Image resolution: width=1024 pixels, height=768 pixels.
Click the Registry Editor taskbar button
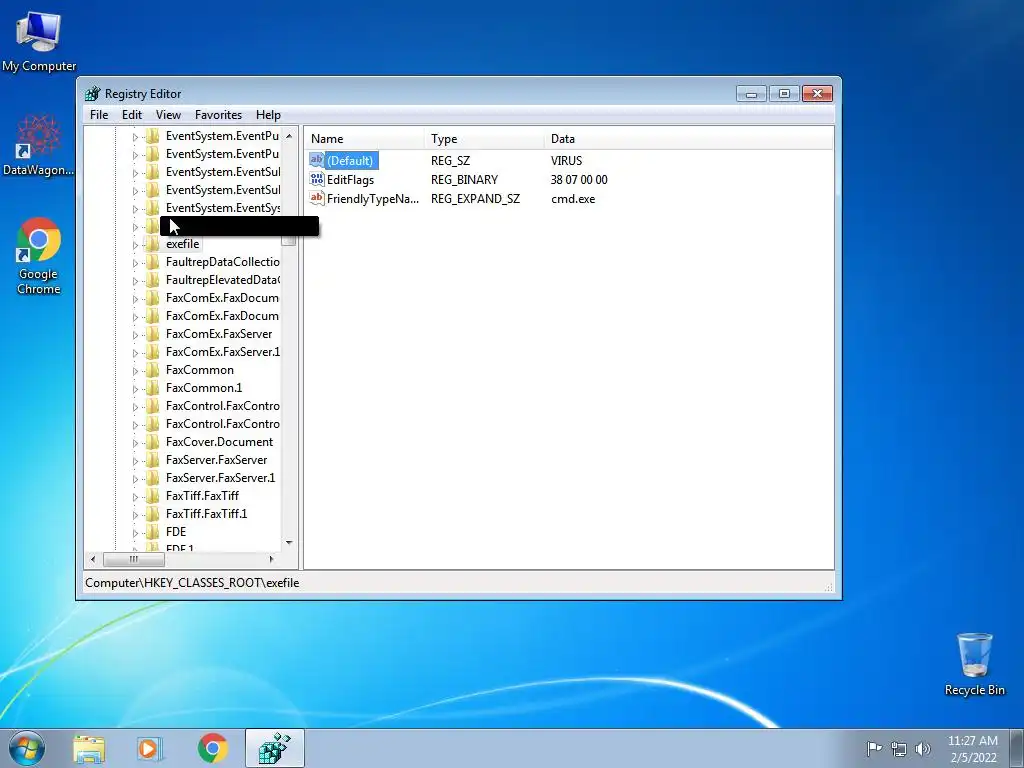(x=274, y=748)
